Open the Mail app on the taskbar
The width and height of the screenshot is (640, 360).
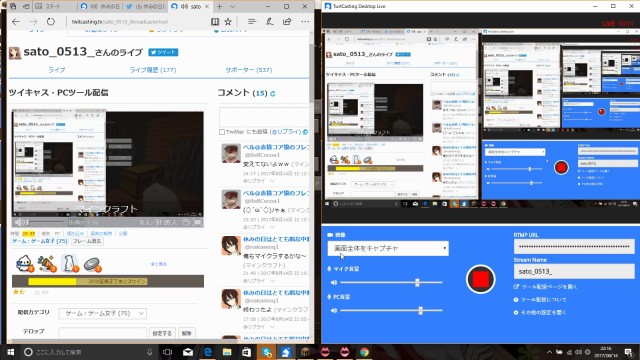coord(188,352)
